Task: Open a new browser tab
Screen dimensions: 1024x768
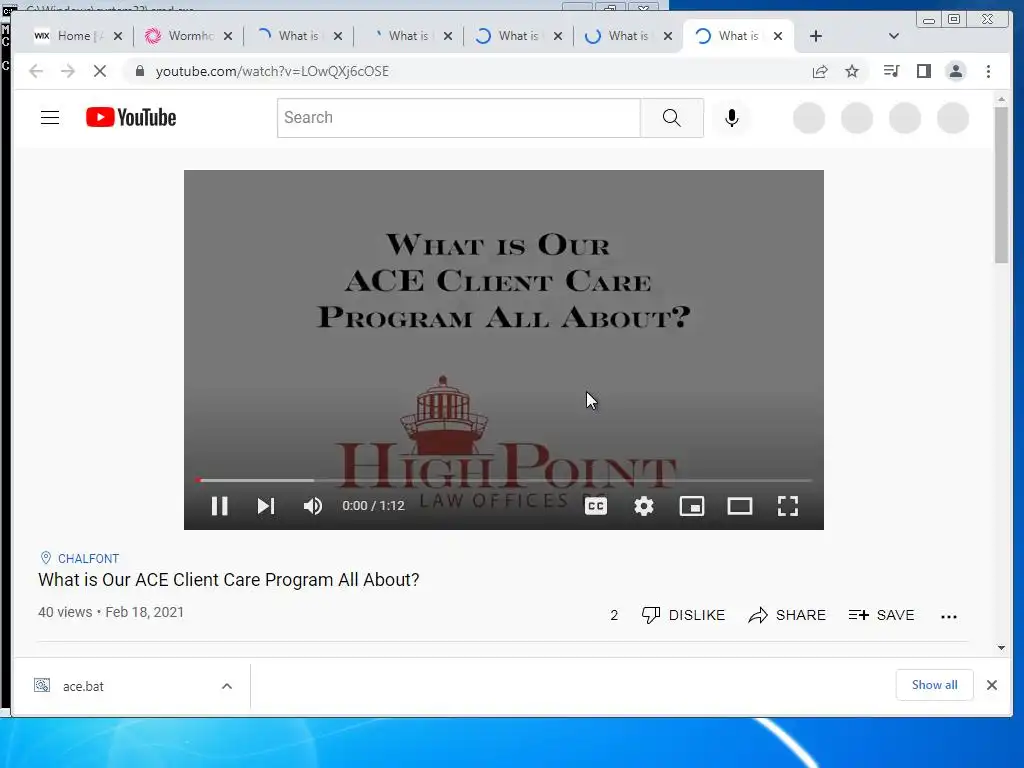Action: (816, 36)
